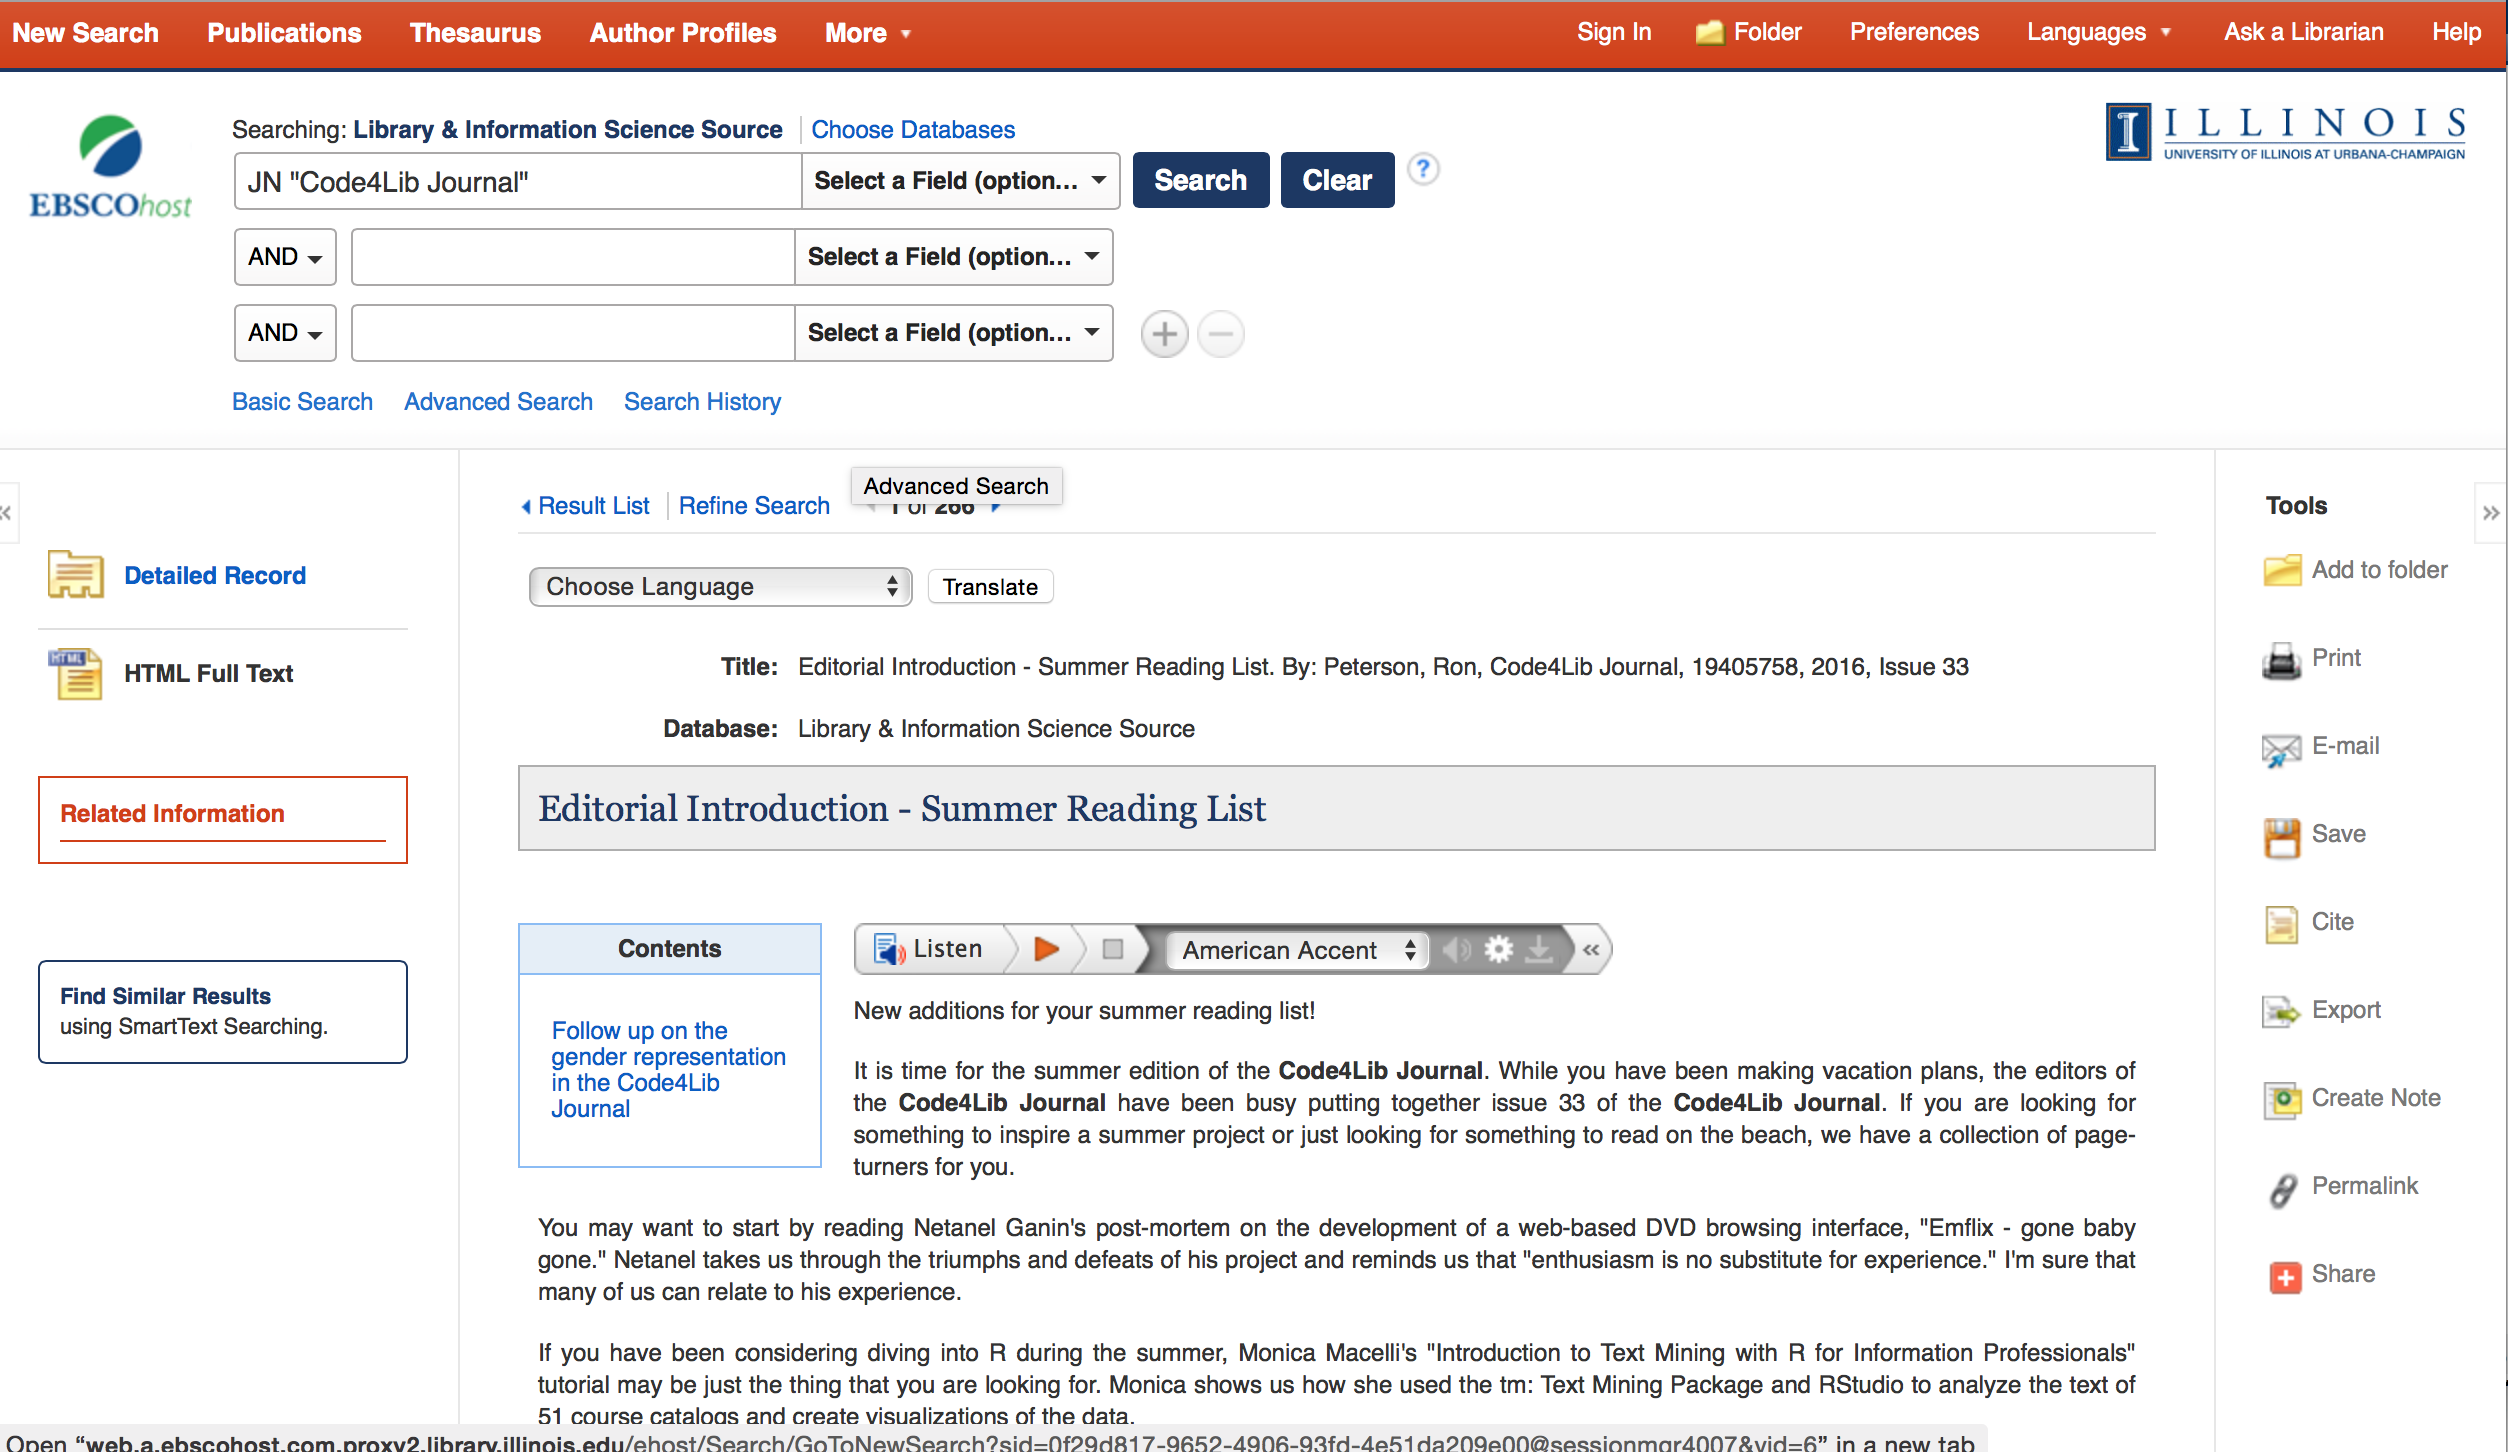
Task: Open Publications menu item
Action: [x=284, y=33]
